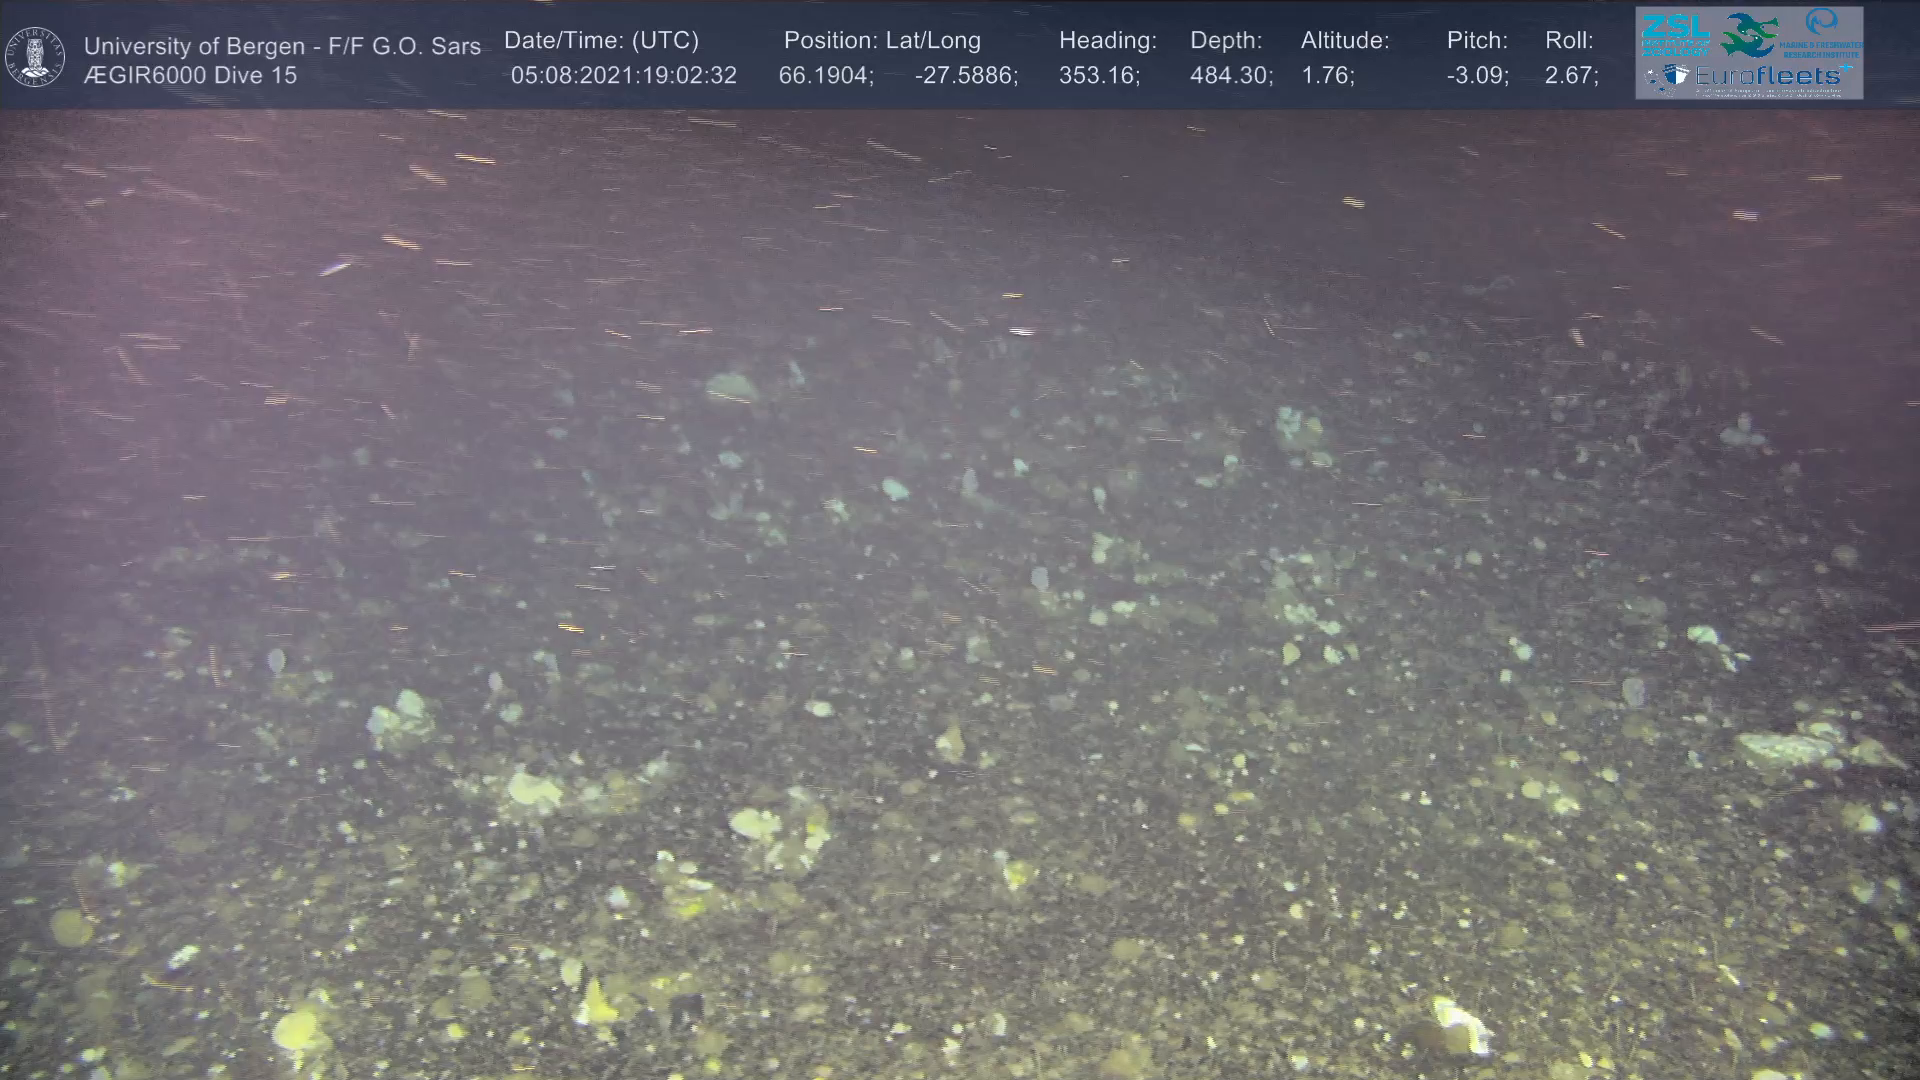The image size is (1920, 1080).
Task: Click the University of Bergen seal logo
Action: pyautogui.click(x=35, y=57)
